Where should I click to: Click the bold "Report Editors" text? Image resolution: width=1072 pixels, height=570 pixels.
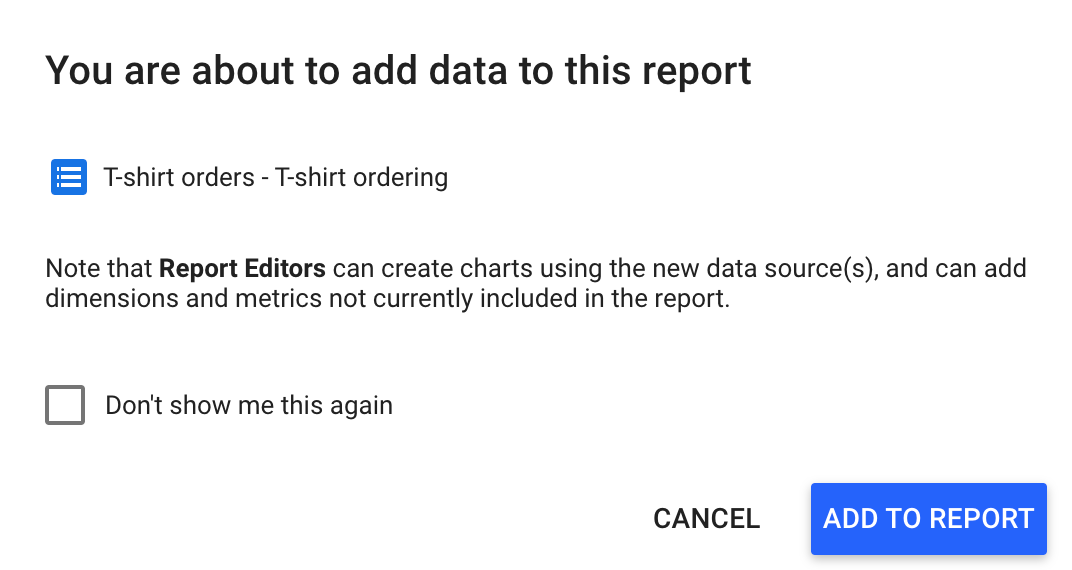[x=242, y=269]
